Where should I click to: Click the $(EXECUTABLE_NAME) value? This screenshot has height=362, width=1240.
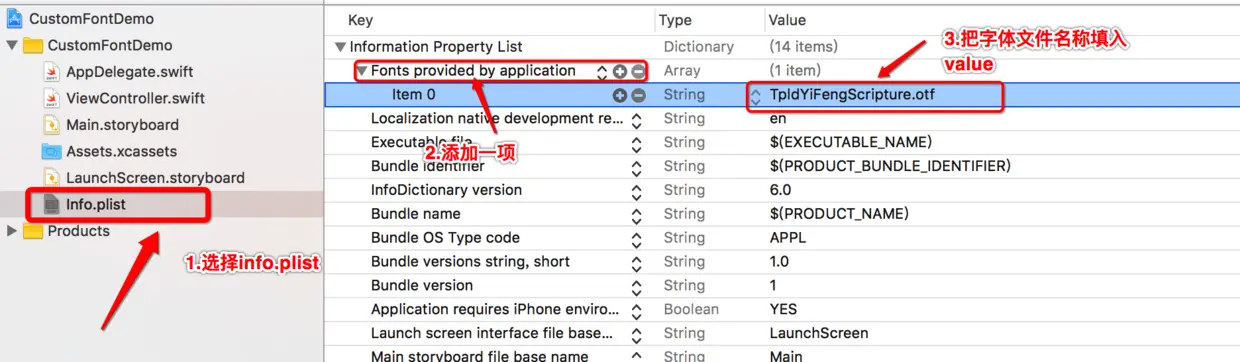pyautogui.click(x=850, y=142)
